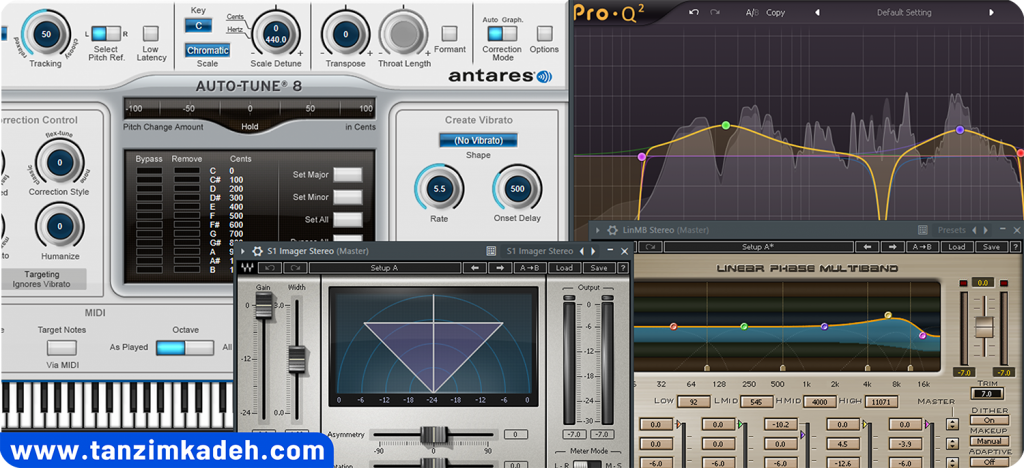Image resolution: width=1024 pixels, height=468 pixels.
Task: Click Save in the LinMB toolbar
Action: point(991,247)
